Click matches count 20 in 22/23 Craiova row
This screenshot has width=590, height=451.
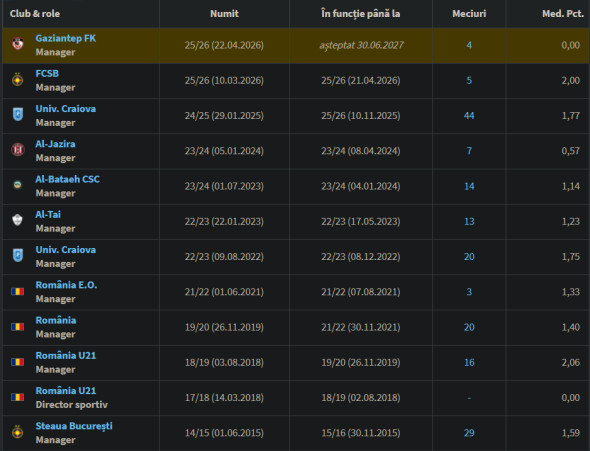point(469,257)
